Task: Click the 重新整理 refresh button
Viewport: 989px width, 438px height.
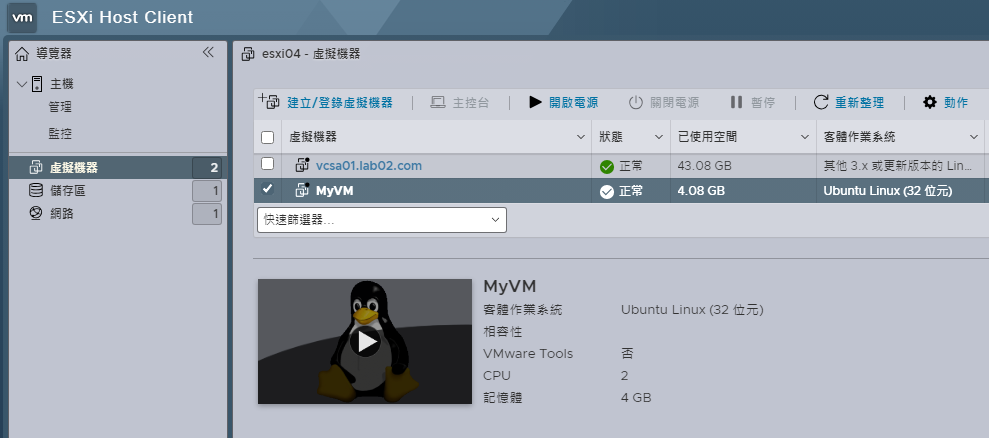Action: pos(849,102)
